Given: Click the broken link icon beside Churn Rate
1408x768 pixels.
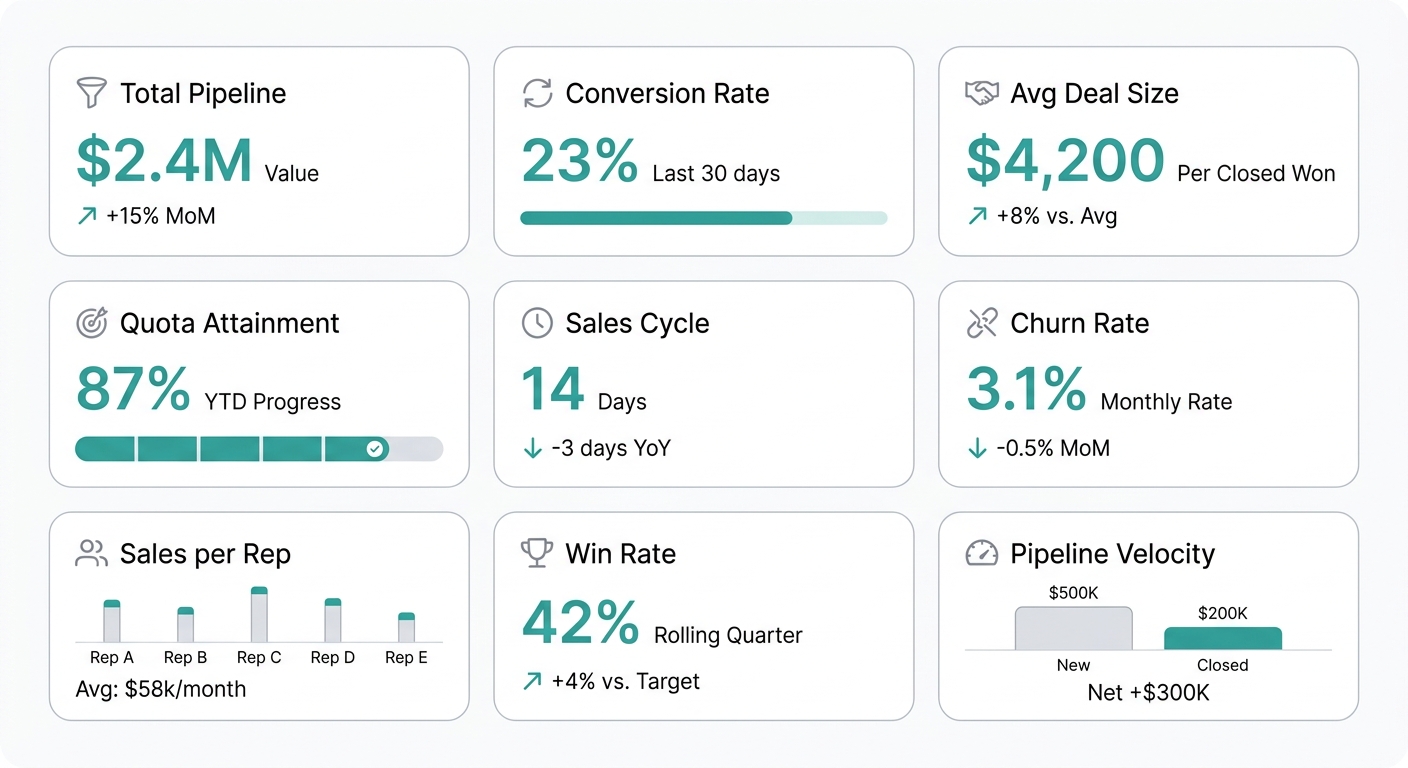Looking at the screenshot, I should [981, 323].
